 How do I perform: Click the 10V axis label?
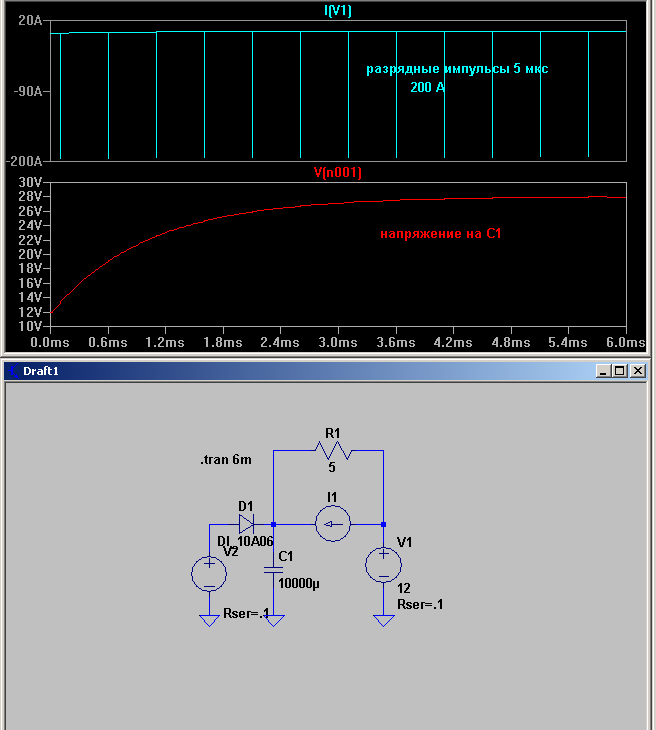(30, 326)
